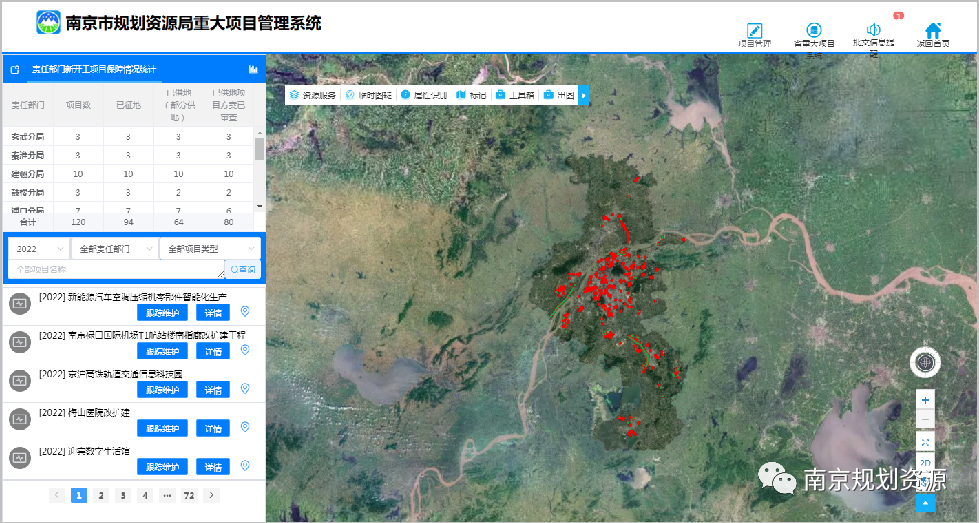Open the temporary layer tool in map toolbar
The width and height of the screenshot is (979, 523).
(x=368, y=95)
